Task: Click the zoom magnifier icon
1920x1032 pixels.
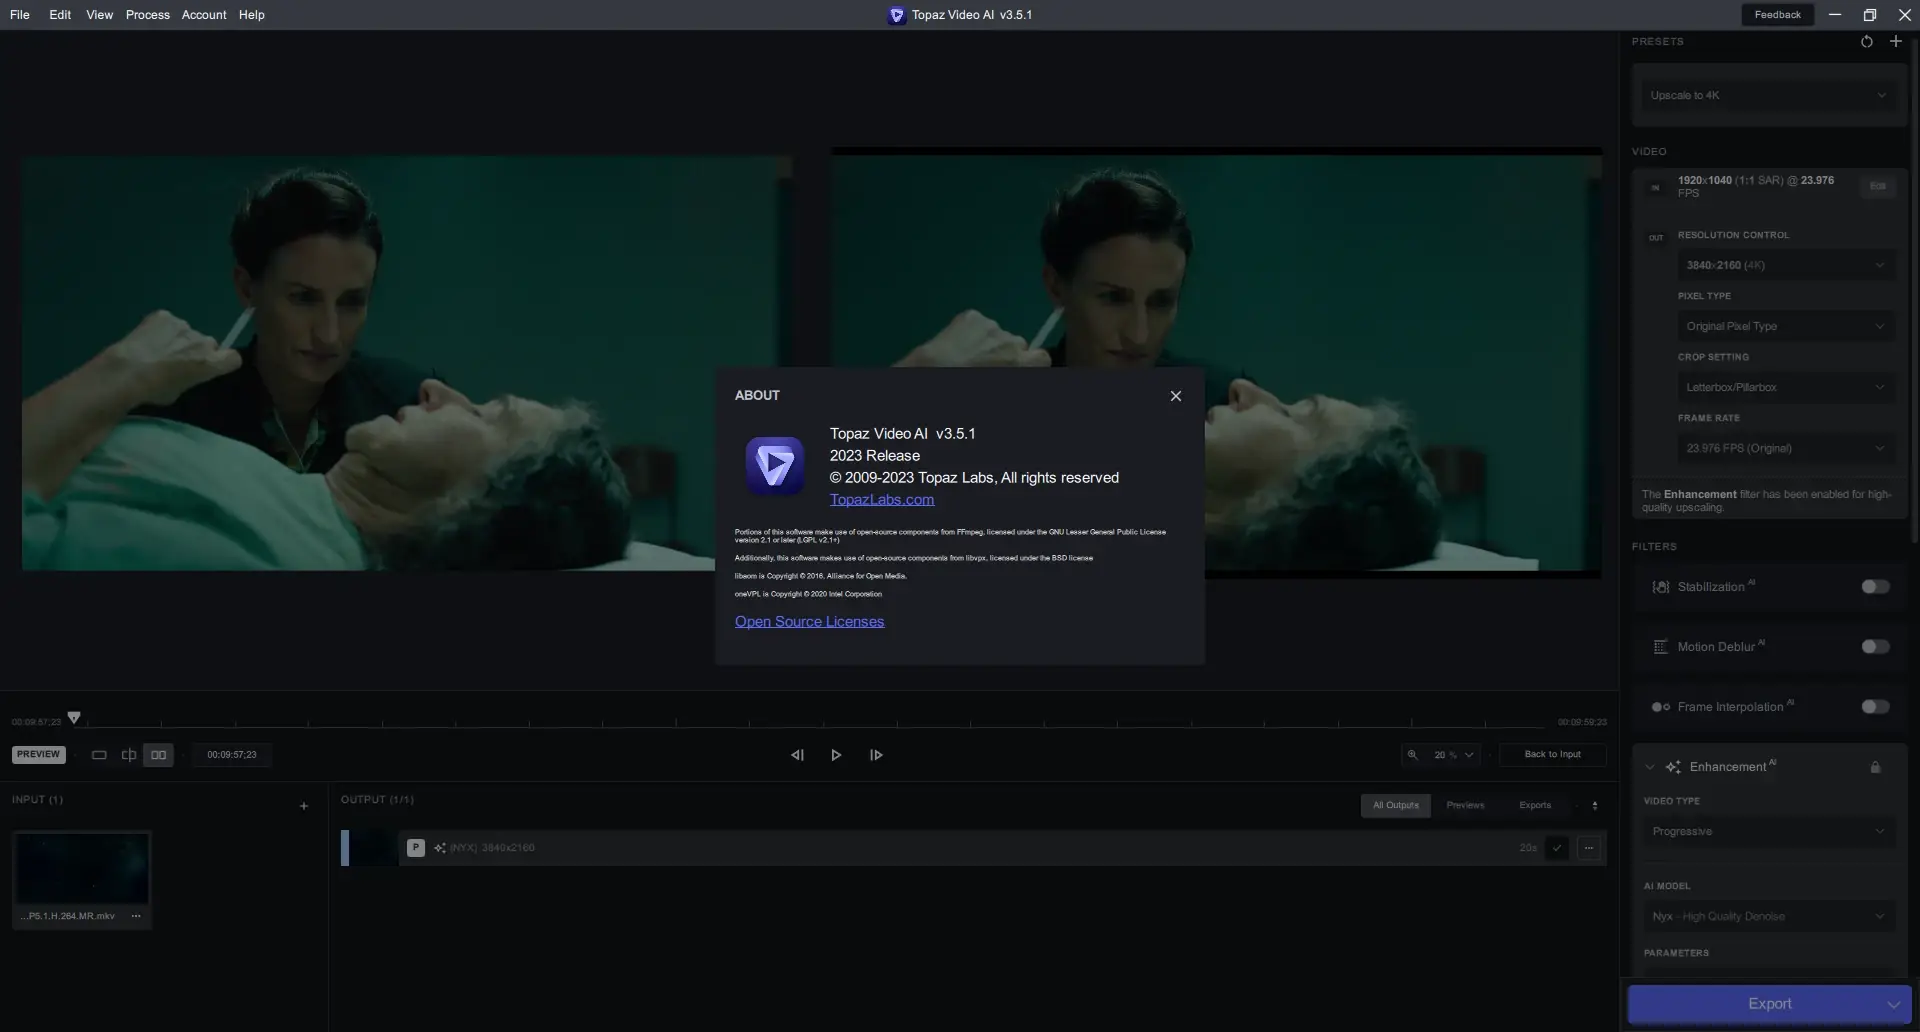Action: [x=1412, y=755]
